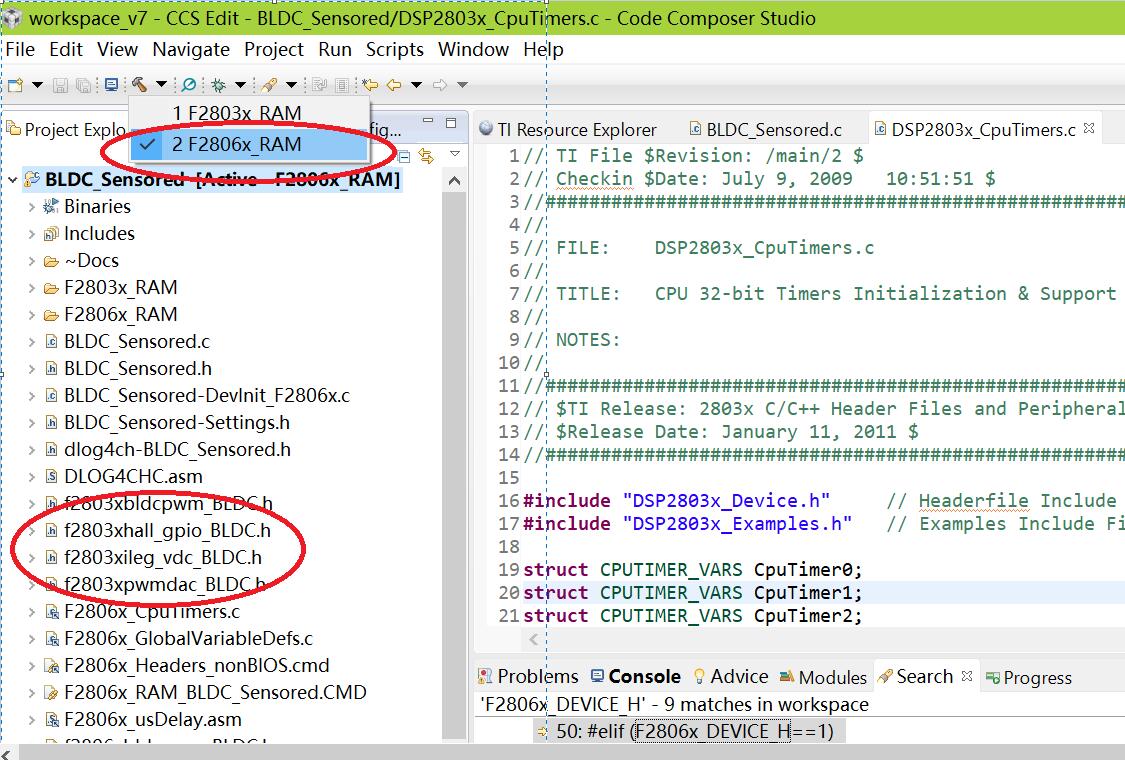
Task: Open the Console tab
Action: coord(636,677)
